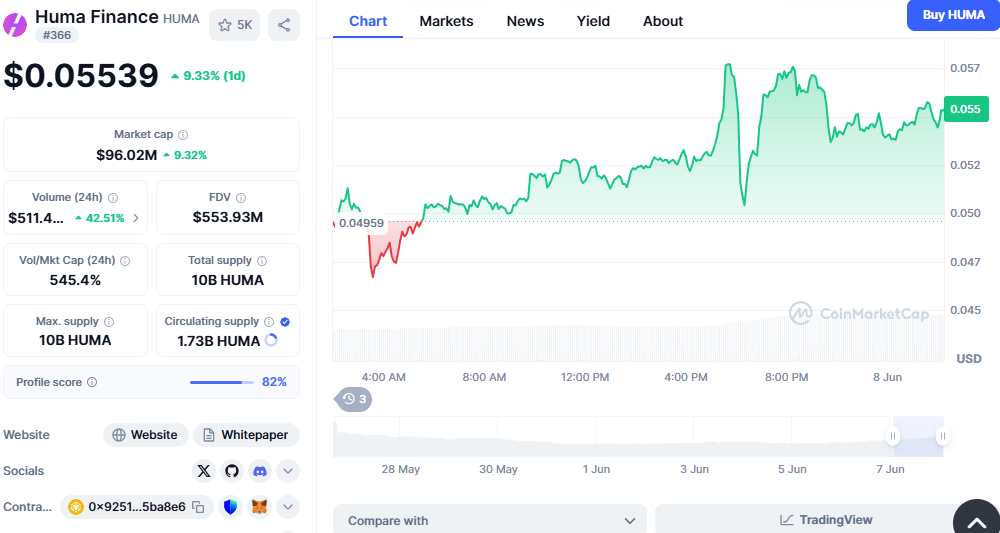Click the circulating supply progress ring

click(x=270, y=340)
